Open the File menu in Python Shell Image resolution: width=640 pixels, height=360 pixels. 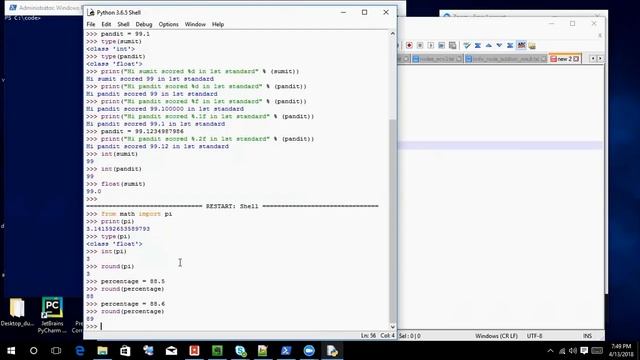pos(91,24)
